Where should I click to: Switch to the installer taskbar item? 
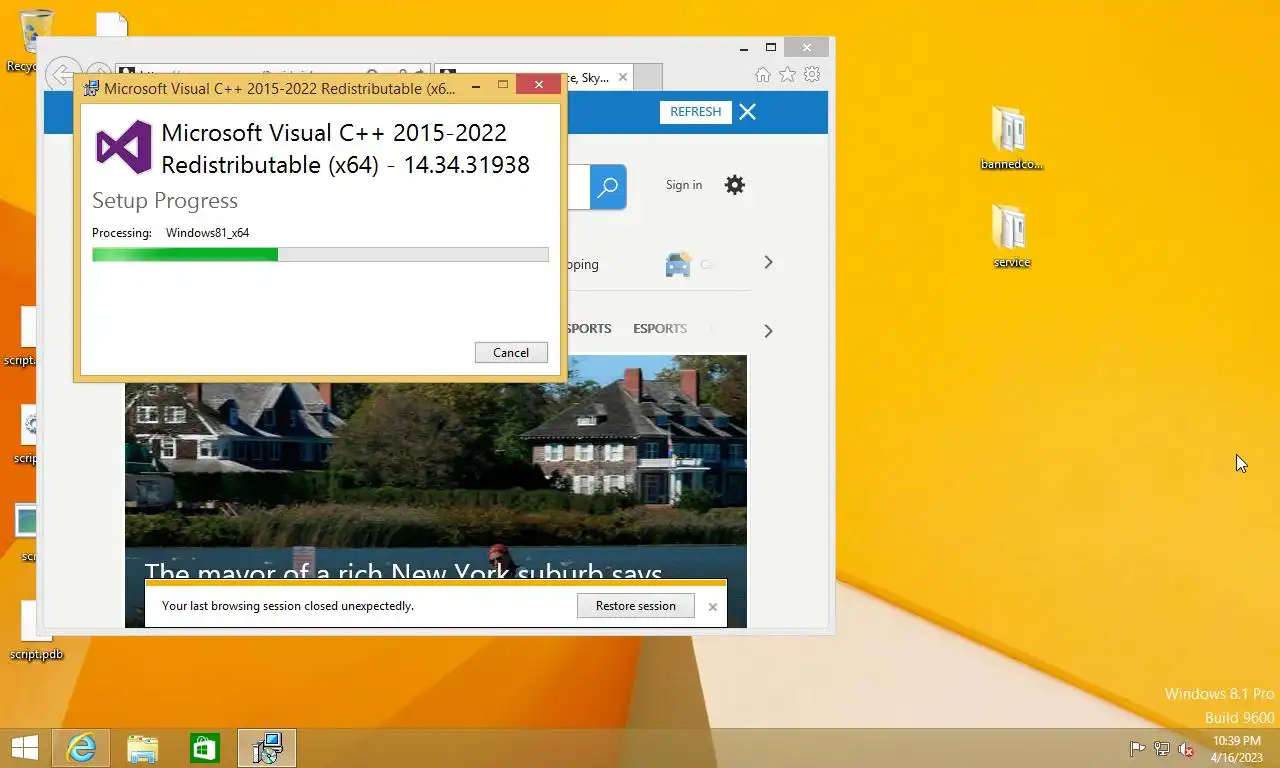point(267,748)
